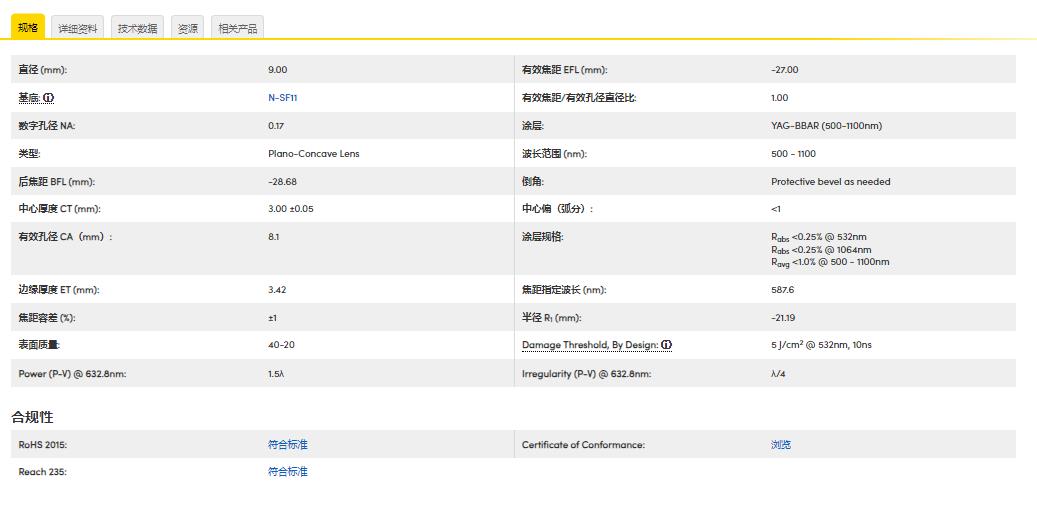The image size is (1037, 516).
Task: Select the 资源 tab
Action: point(188,28)
